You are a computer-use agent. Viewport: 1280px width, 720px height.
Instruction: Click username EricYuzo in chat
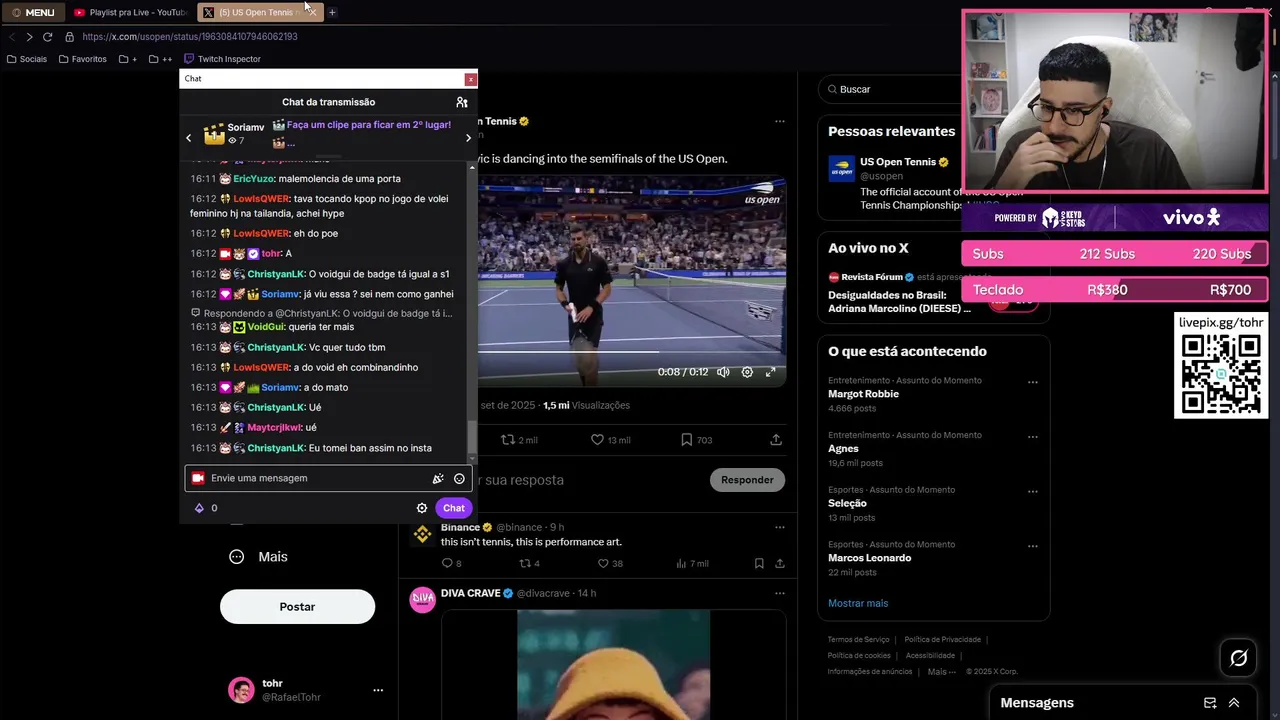pos(253,179)
